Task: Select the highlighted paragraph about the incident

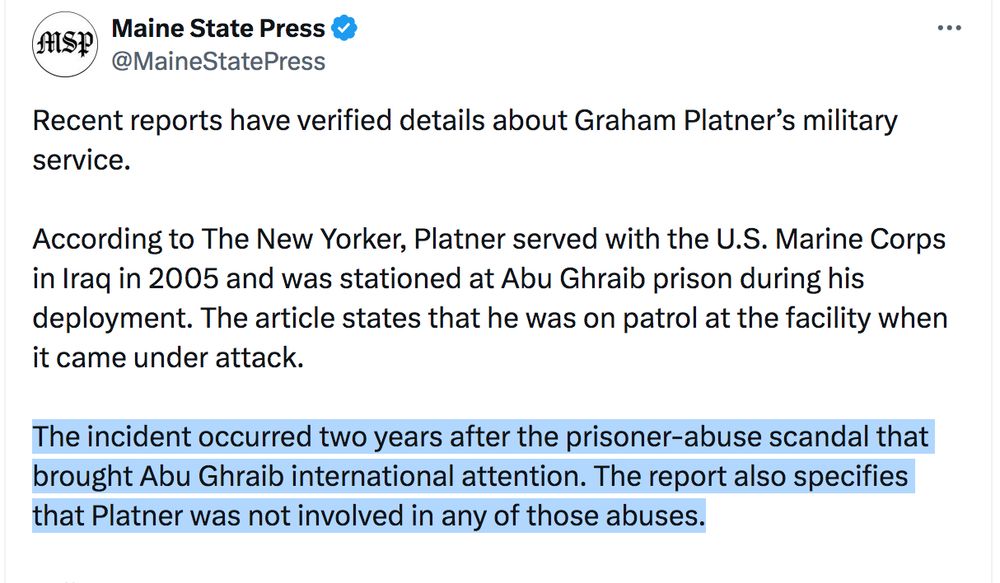Action: (480, 476)
